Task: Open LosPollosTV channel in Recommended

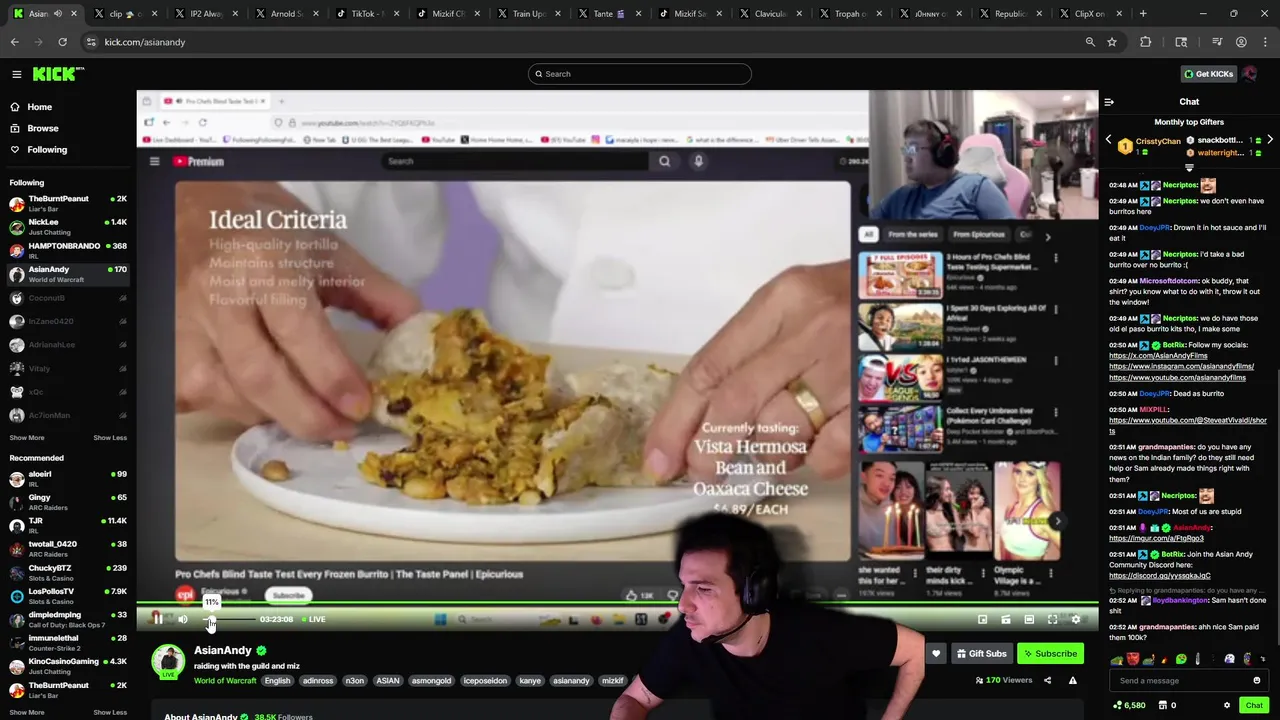Action: click(x=68, y=595)
